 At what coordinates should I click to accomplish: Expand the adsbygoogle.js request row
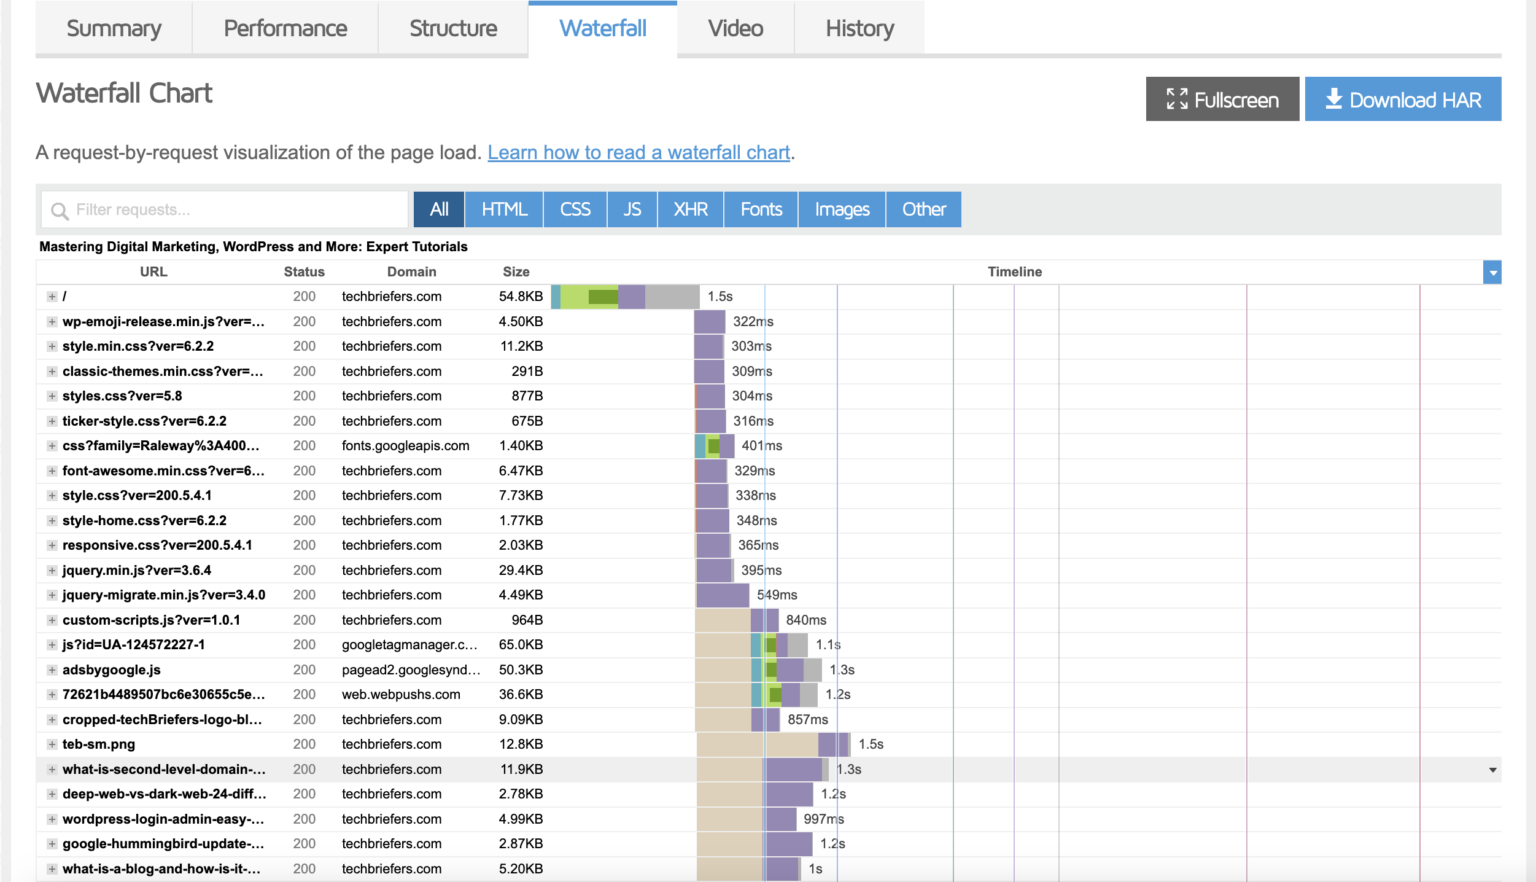point(52,670)
